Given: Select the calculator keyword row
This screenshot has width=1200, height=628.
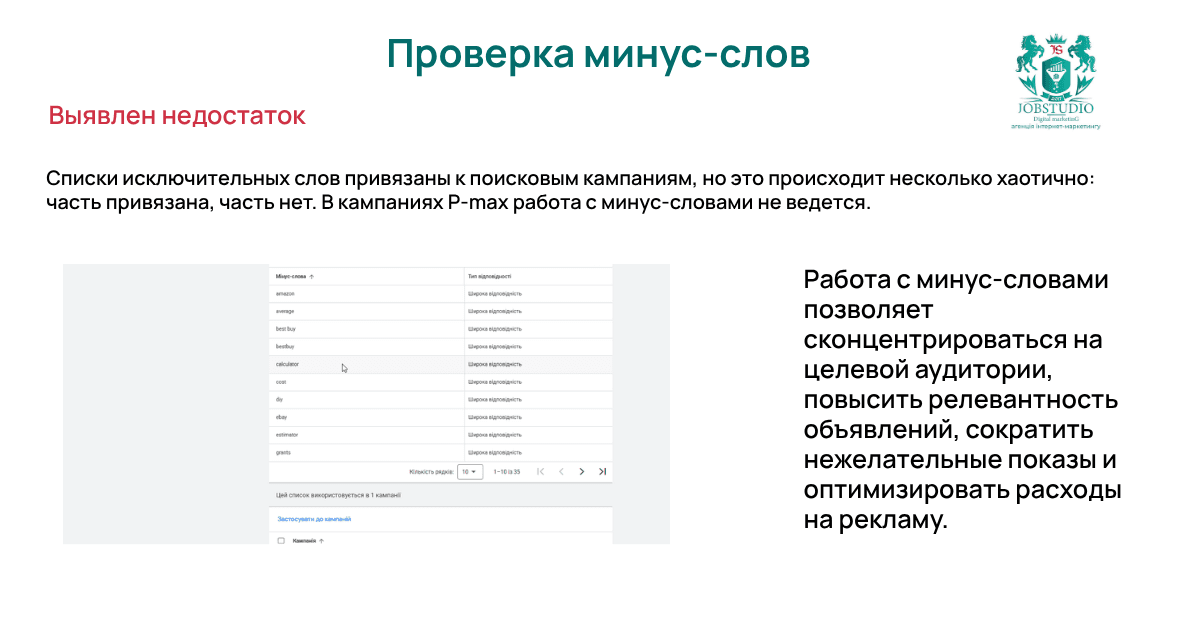Looking at the screenshot, I should click(x=441, y=364).
